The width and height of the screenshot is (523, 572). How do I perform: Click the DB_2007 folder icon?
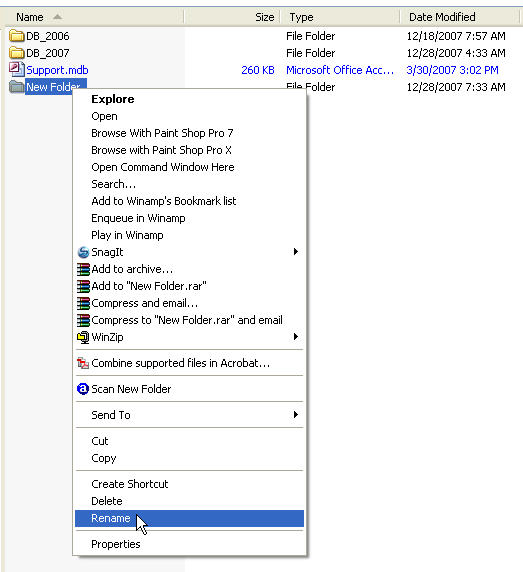click(x=16, y=53)
